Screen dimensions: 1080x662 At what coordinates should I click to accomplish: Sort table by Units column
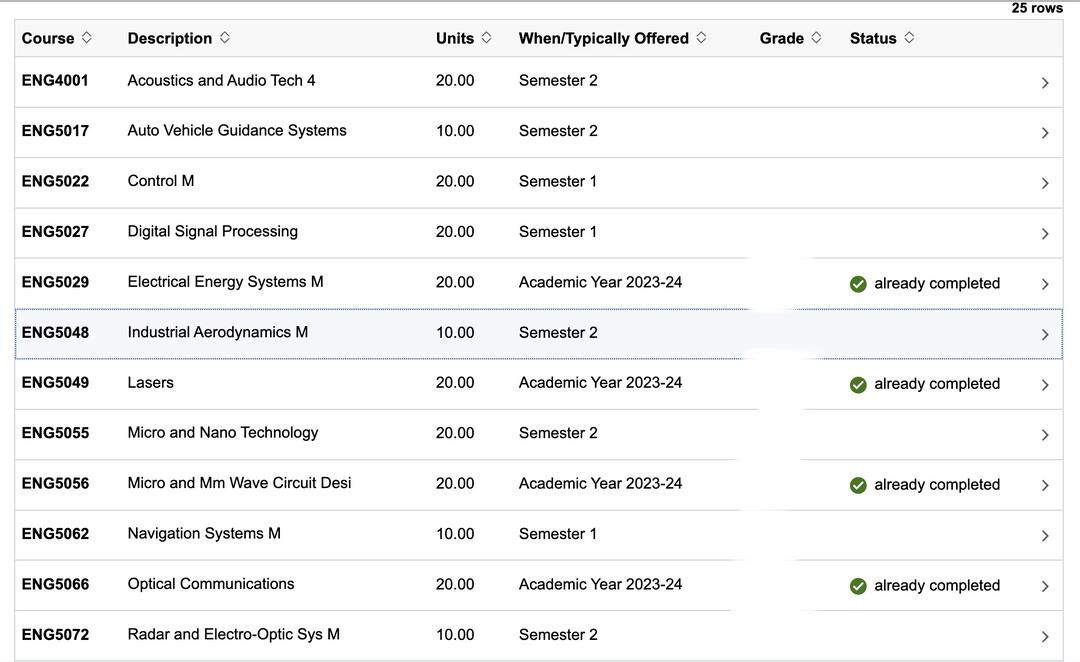click(x=486, y=38)
